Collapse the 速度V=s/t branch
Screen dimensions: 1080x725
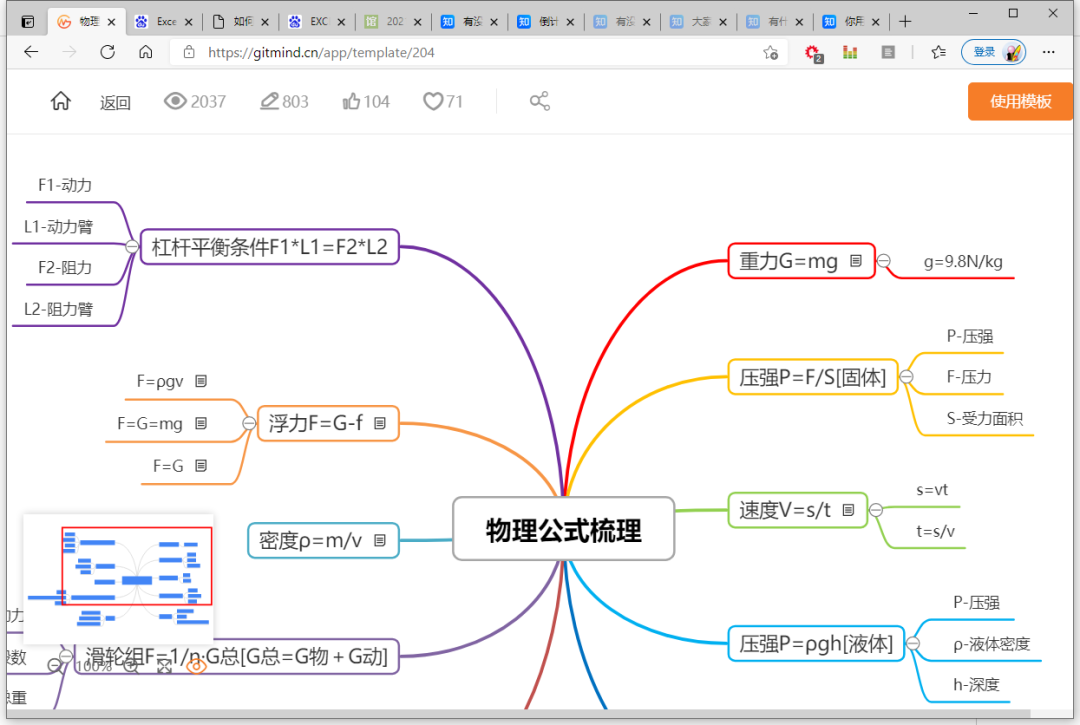pyautogui.click(x=877, y=510)
